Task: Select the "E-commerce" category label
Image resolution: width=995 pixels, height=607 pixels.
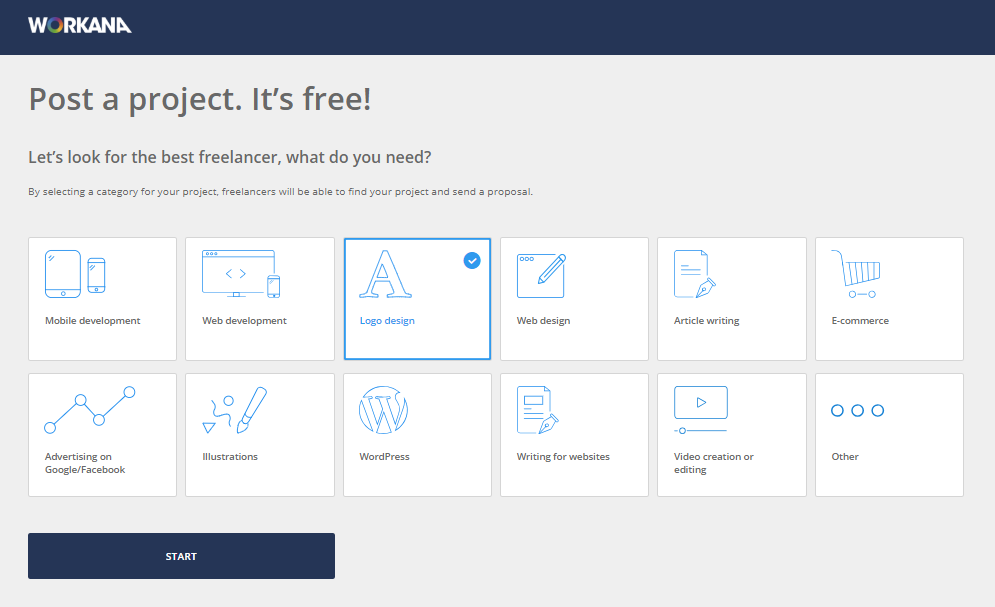Action: [860, 321]
